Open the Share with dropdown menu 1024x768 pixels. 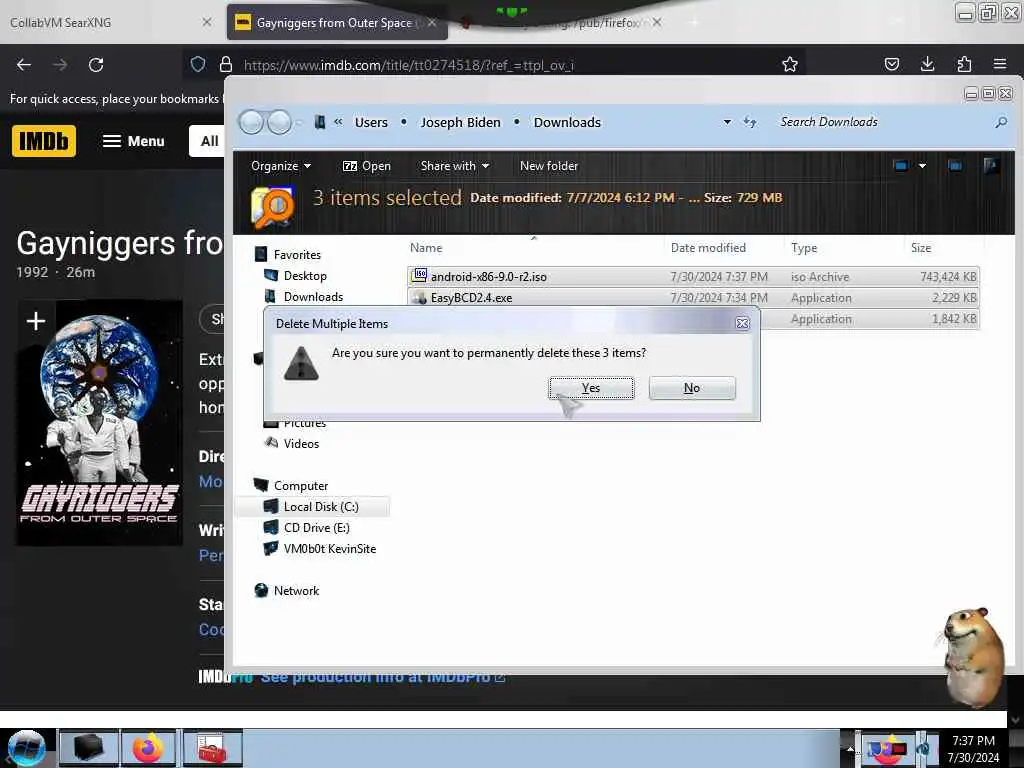point(455,166)
